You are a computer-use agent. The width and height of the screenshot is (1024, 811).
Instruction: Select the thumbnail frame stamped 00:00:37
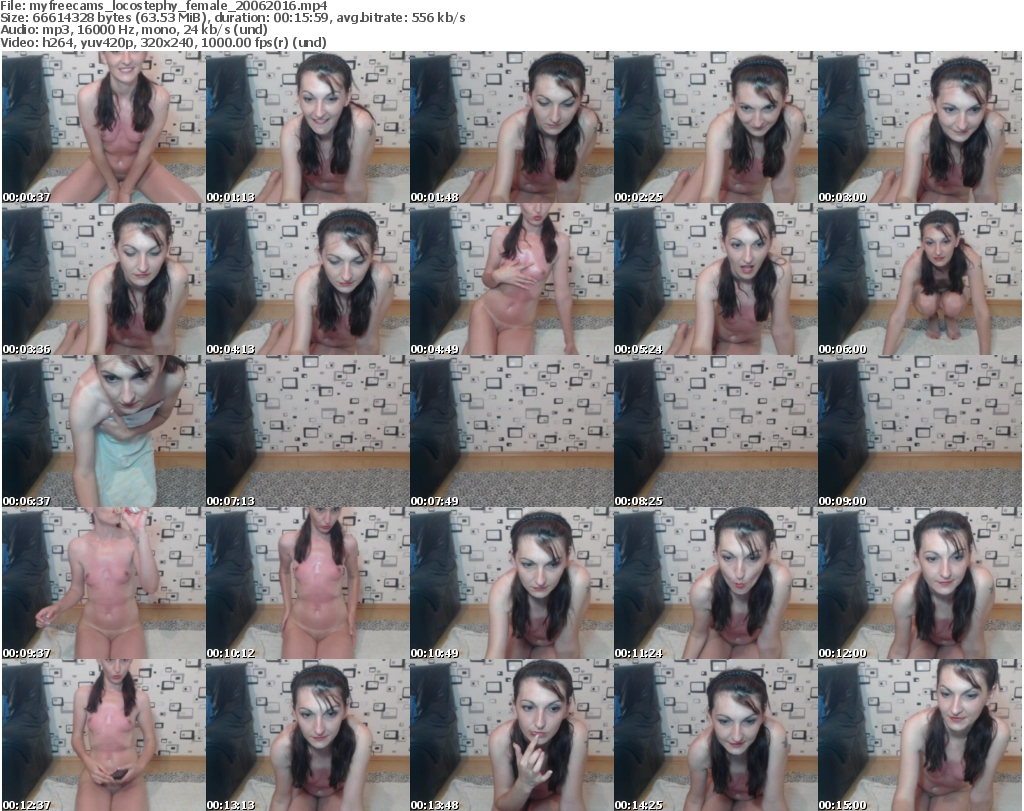[103, 127]
